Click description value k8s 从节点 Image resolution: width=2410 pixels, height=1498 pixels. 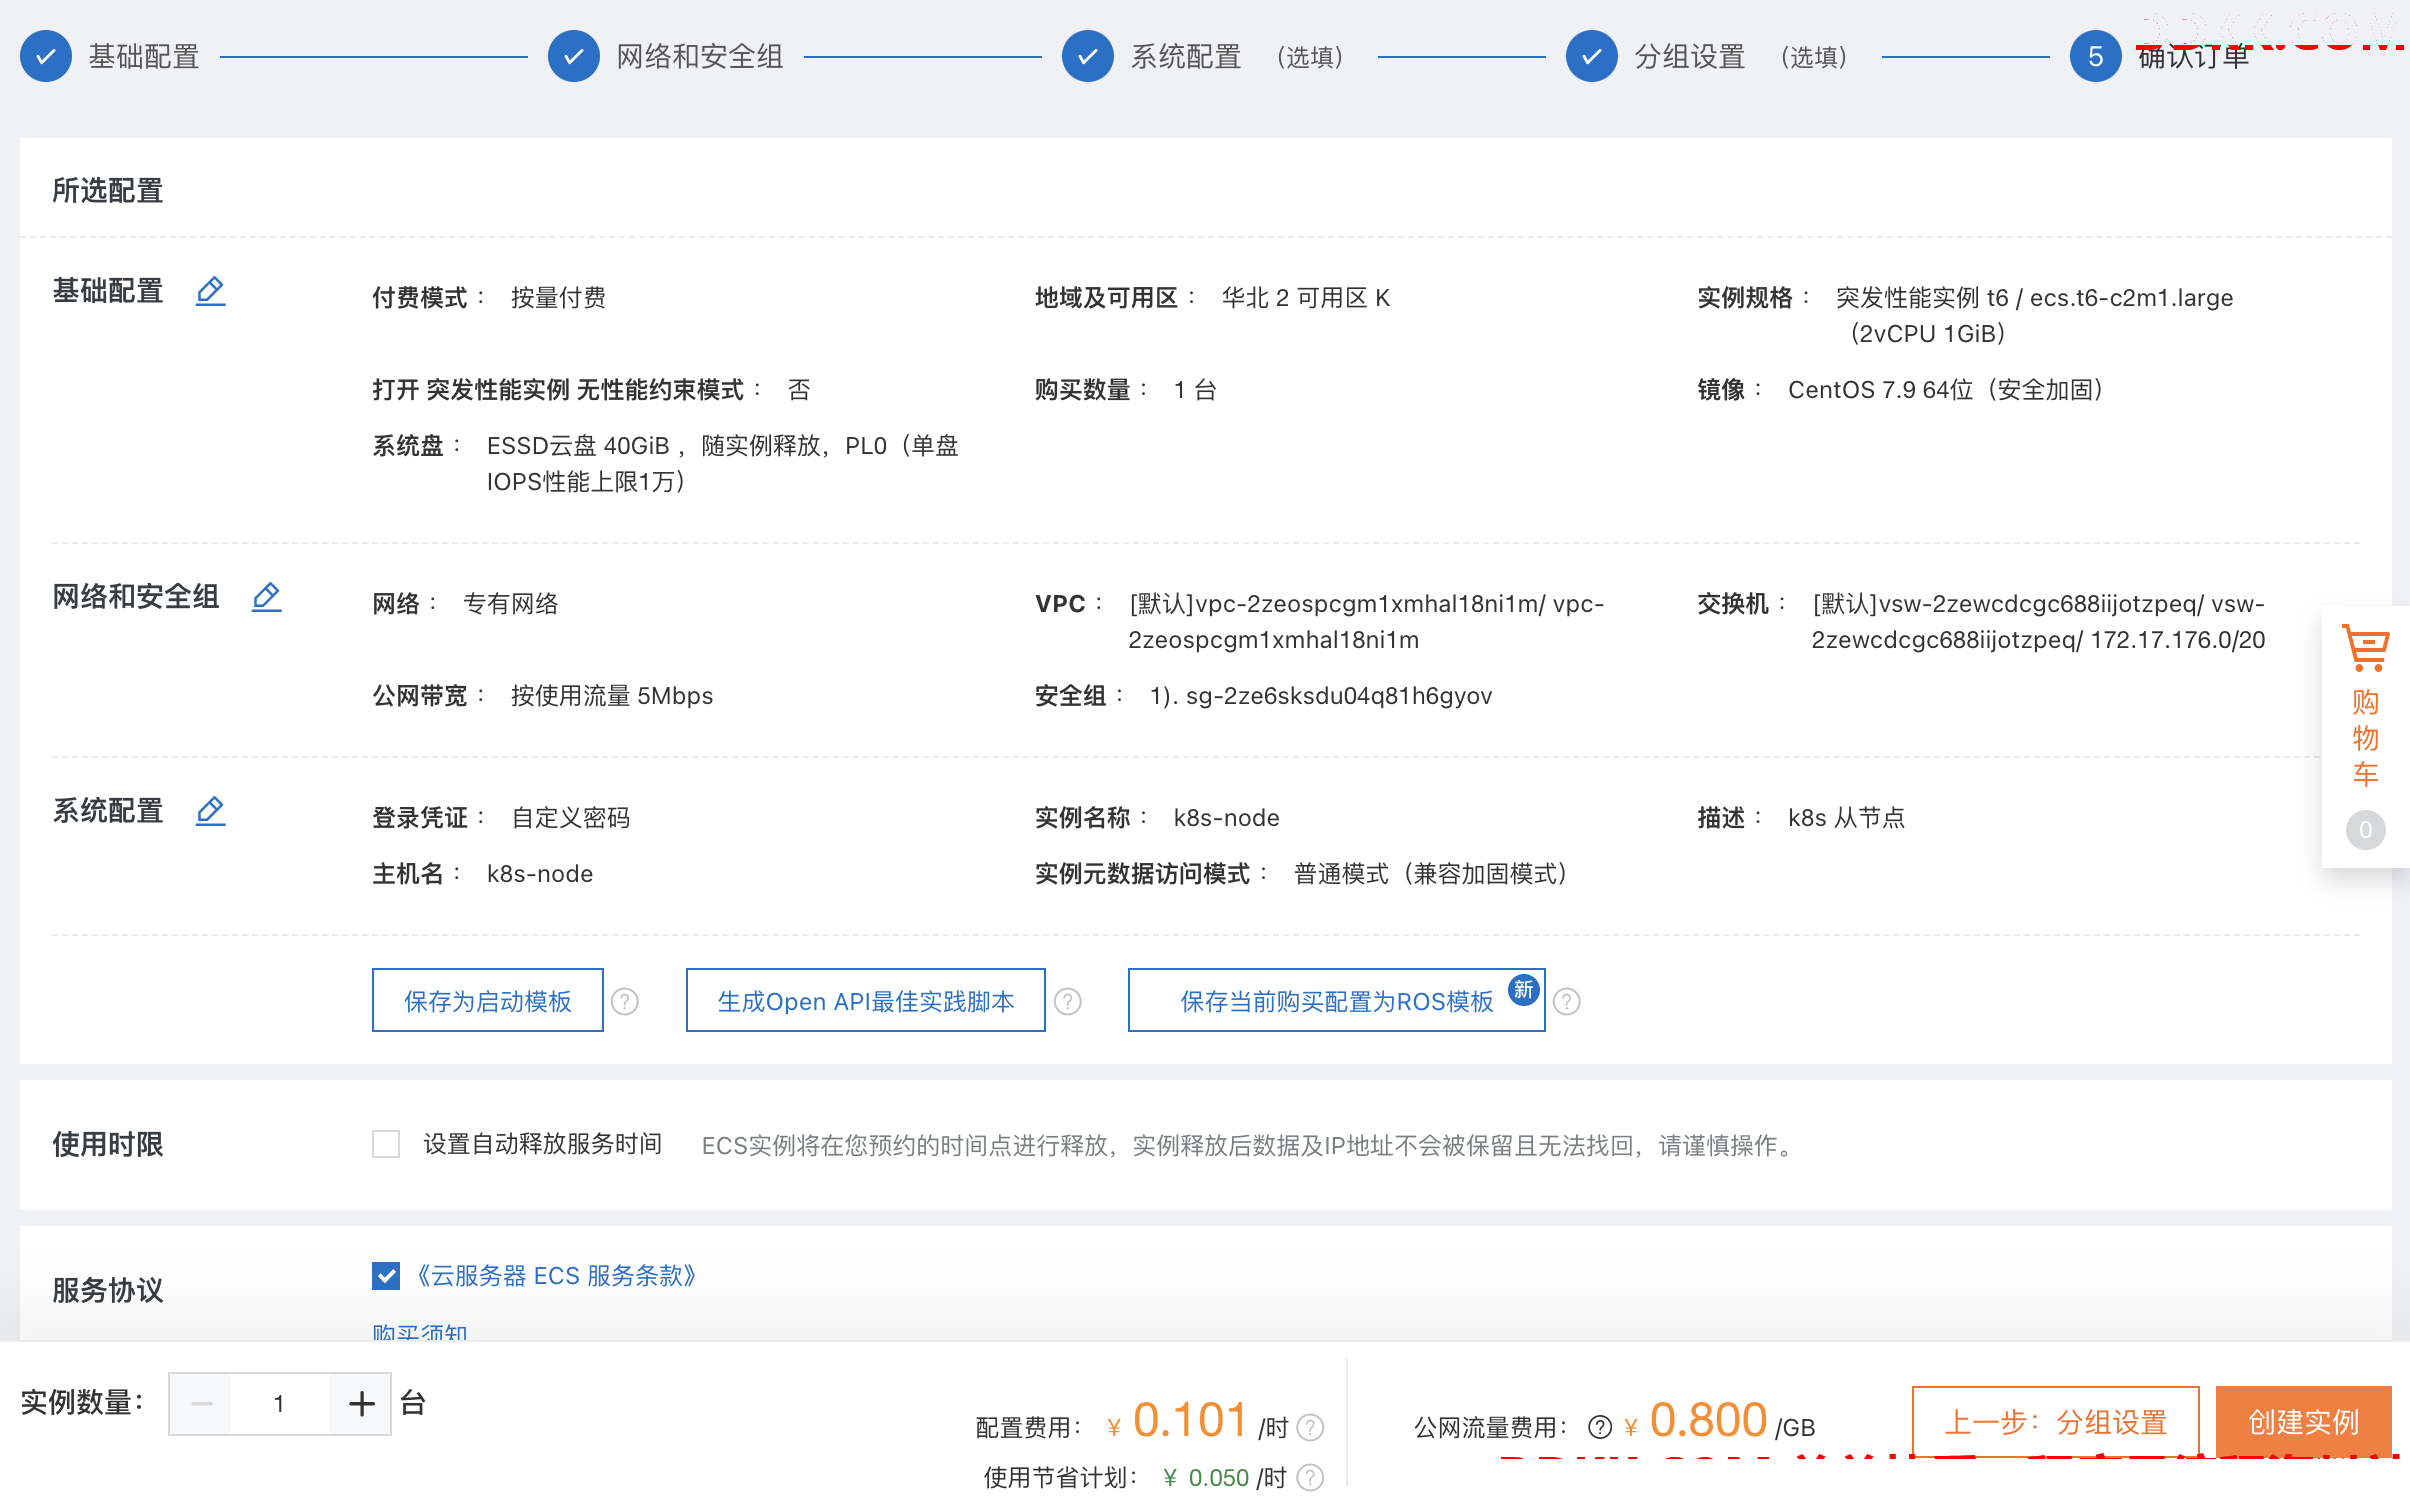[1846, 818]
